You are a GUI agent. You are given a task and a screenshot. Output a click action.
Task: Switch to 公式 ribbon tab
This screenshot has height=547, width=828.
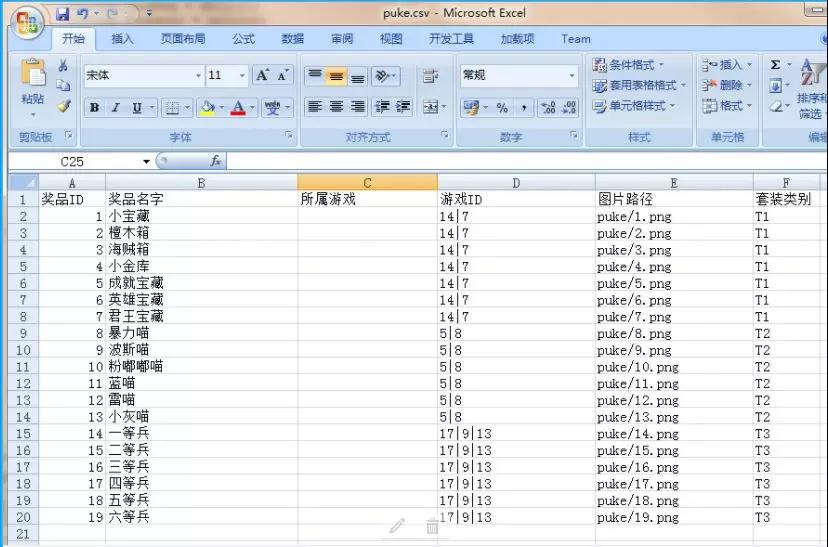243,39
